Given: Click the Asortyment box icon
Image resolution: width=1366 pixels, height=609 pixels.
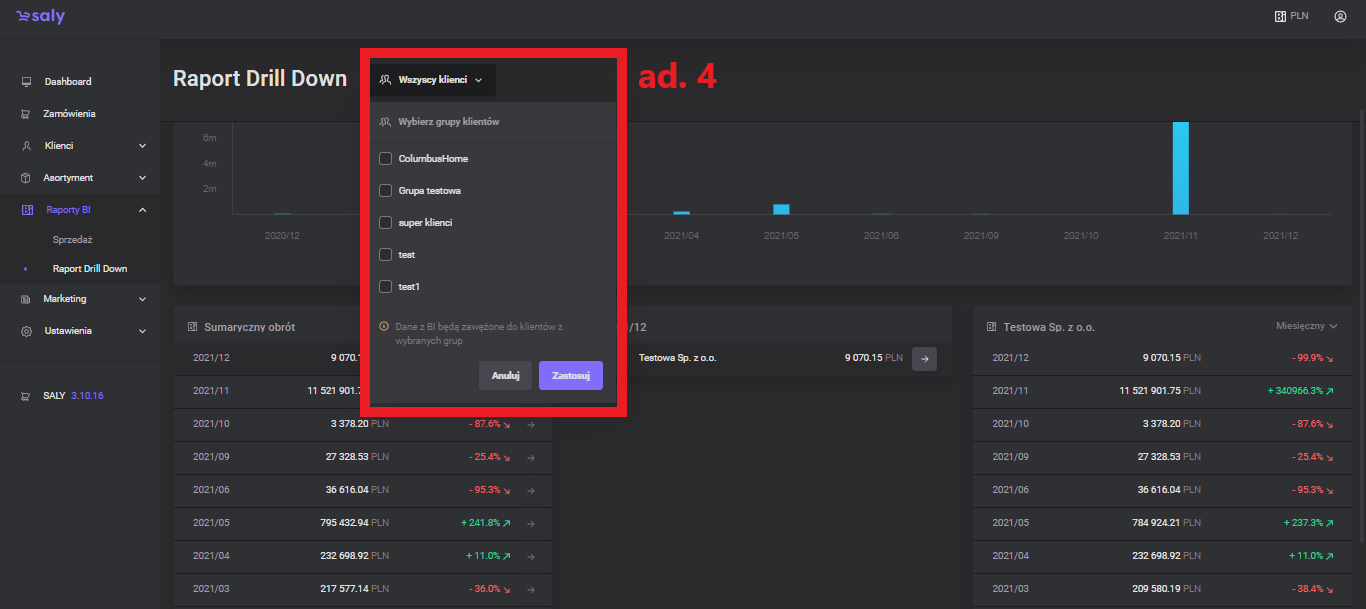Looking at the screenshot, I should pos(26,178).
